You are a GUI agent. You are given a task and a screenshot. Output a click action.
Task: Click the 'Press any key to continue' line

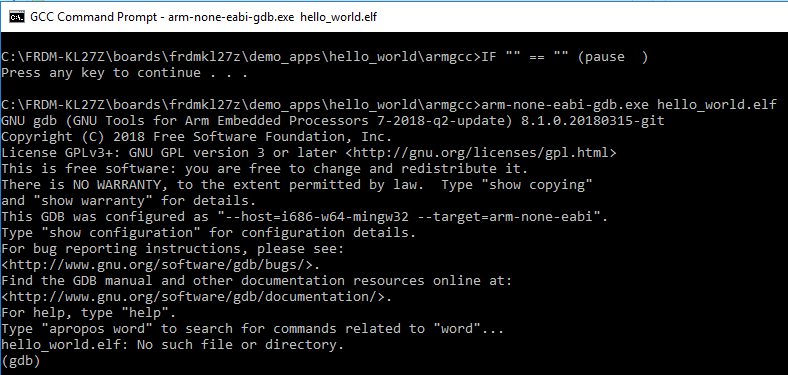(125, 73)
